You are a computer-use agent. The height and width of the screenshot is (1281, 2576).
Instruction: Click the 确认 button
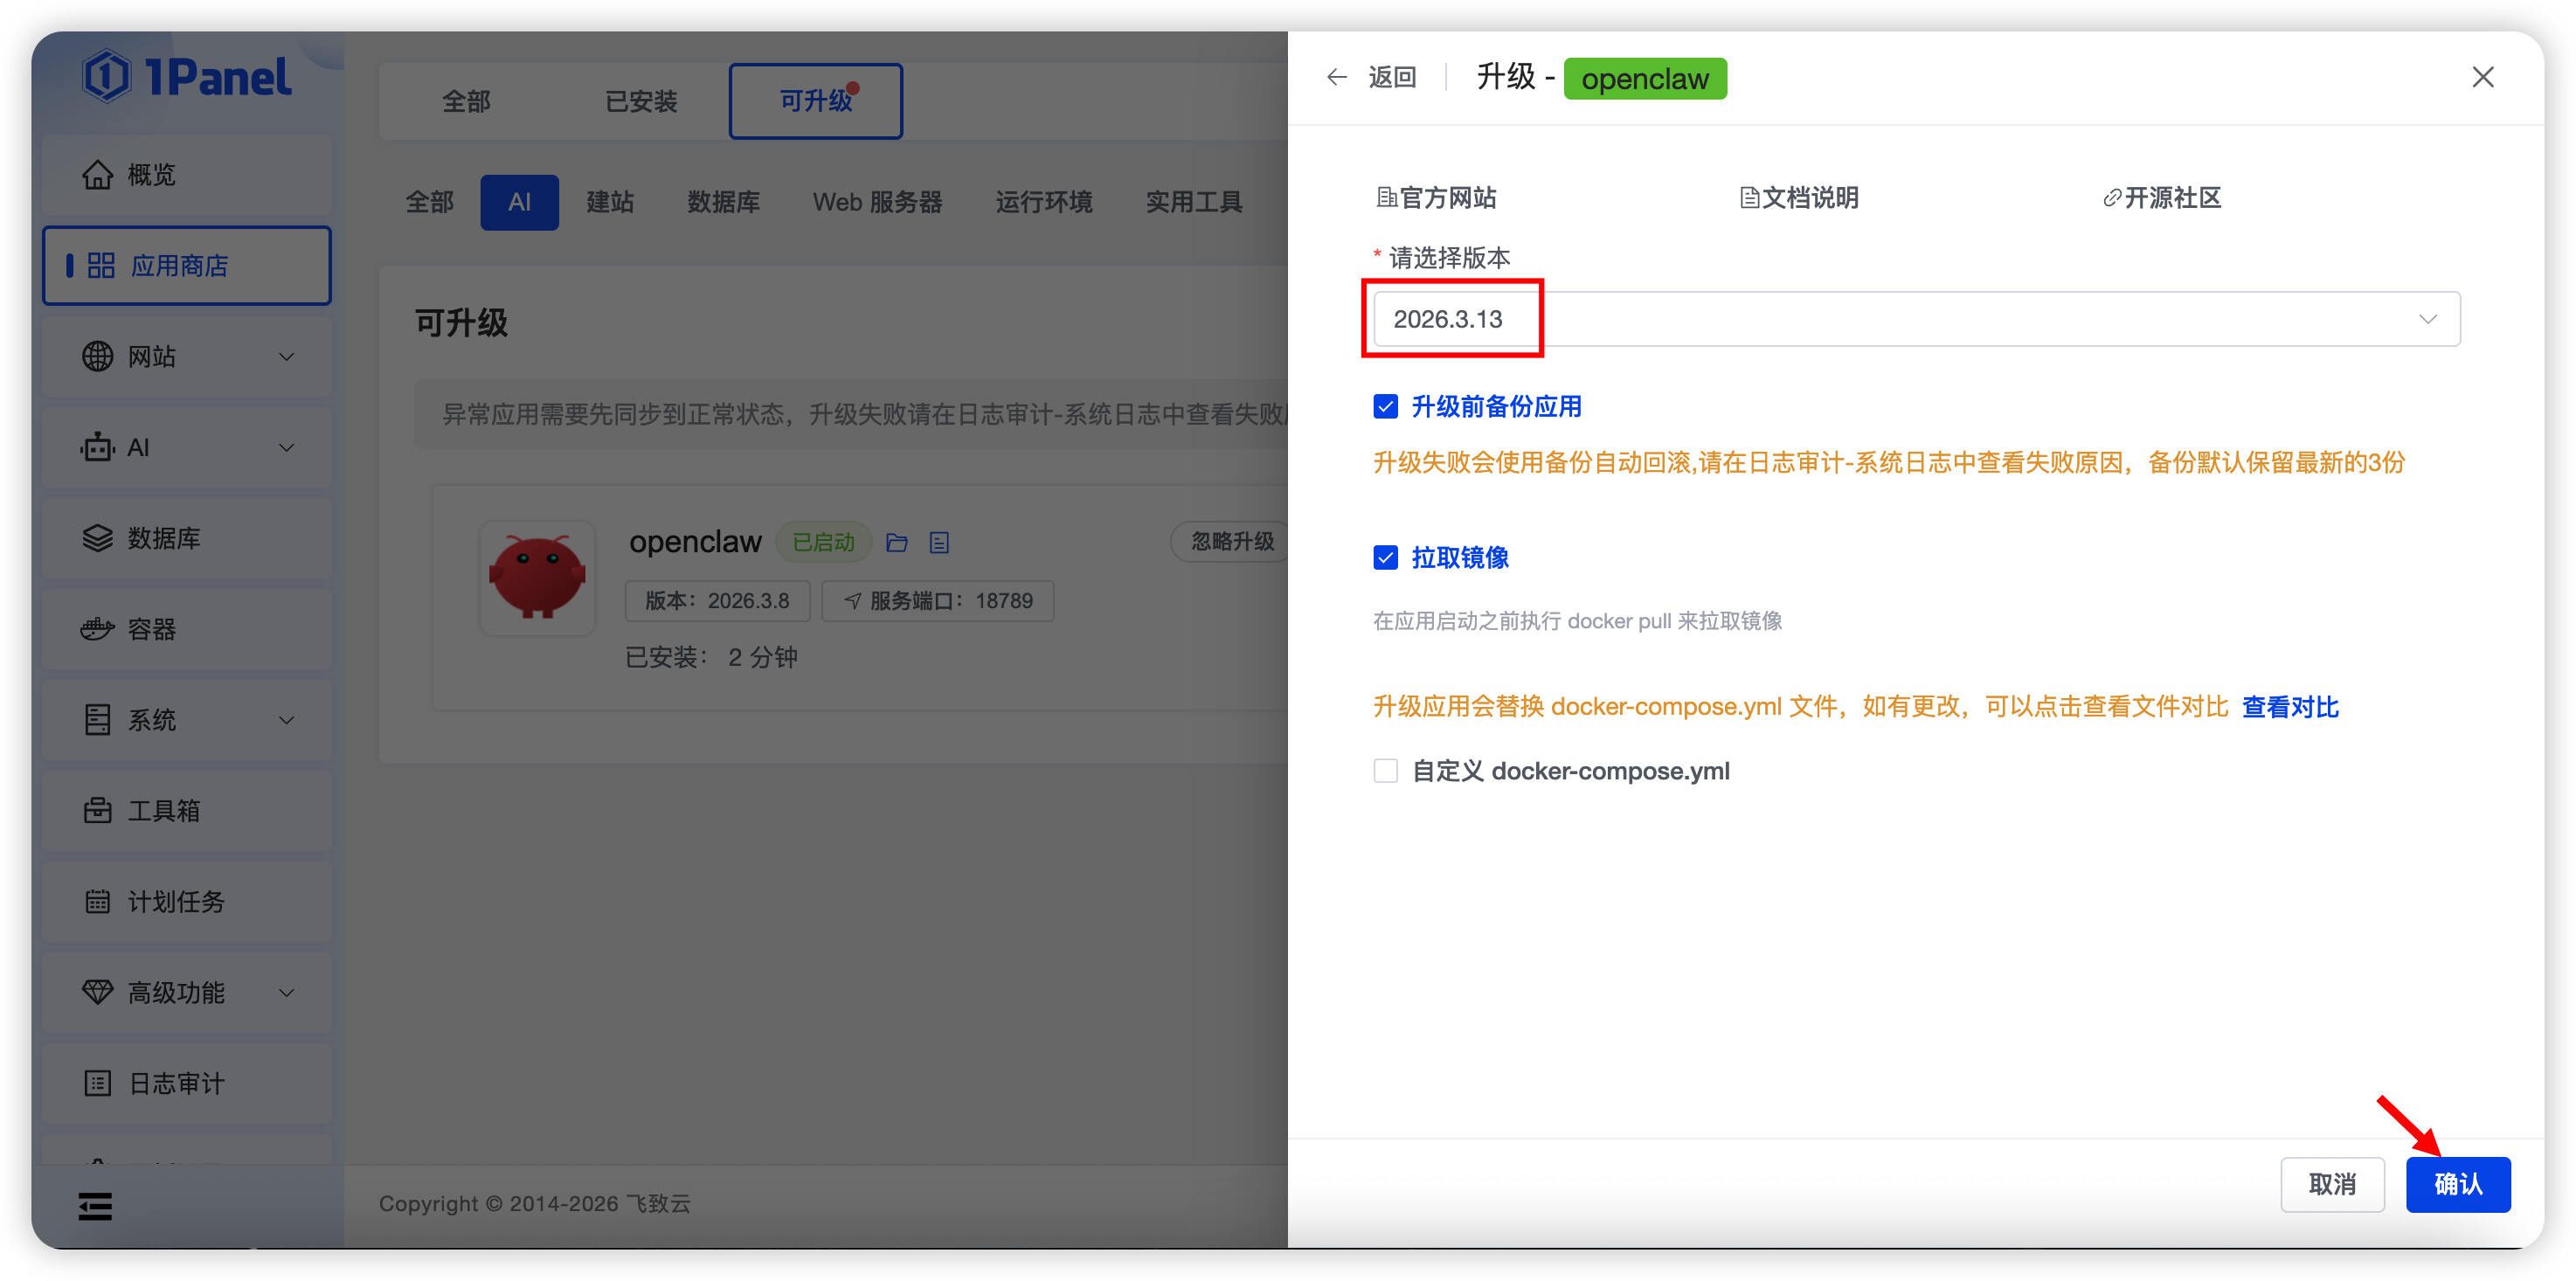pos(2457,1184)
